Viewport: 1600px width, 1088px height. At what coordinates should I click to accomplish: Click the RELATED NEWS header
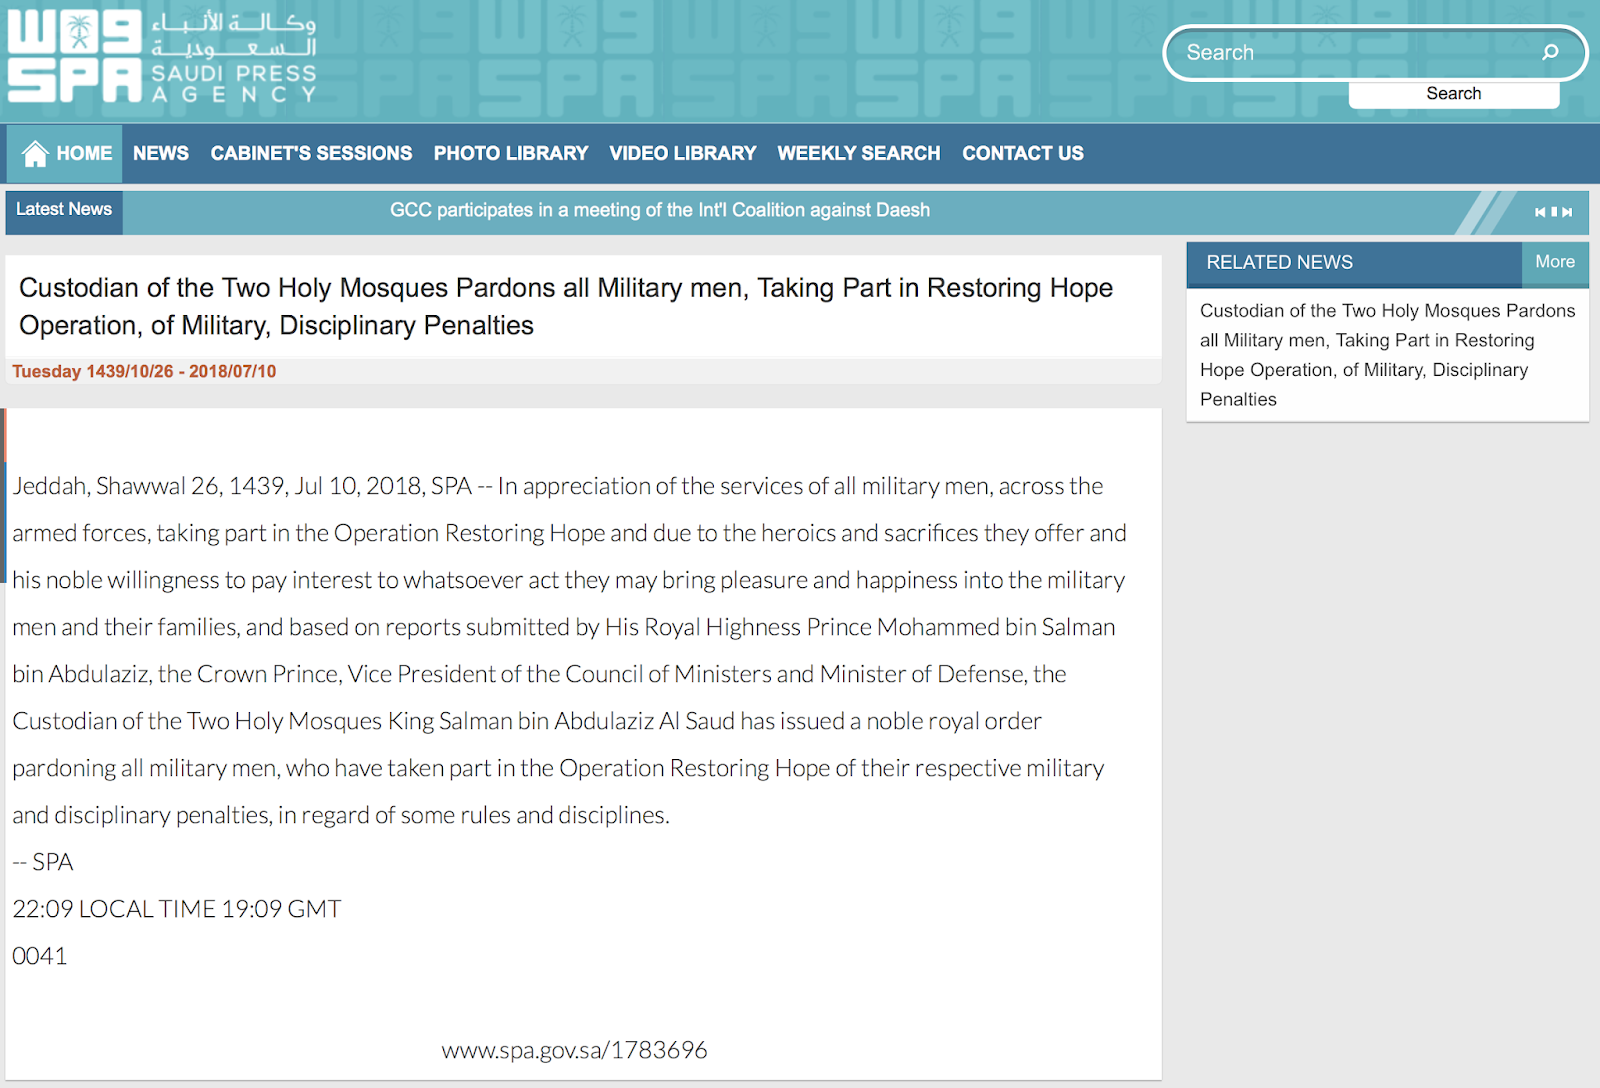1279,263
